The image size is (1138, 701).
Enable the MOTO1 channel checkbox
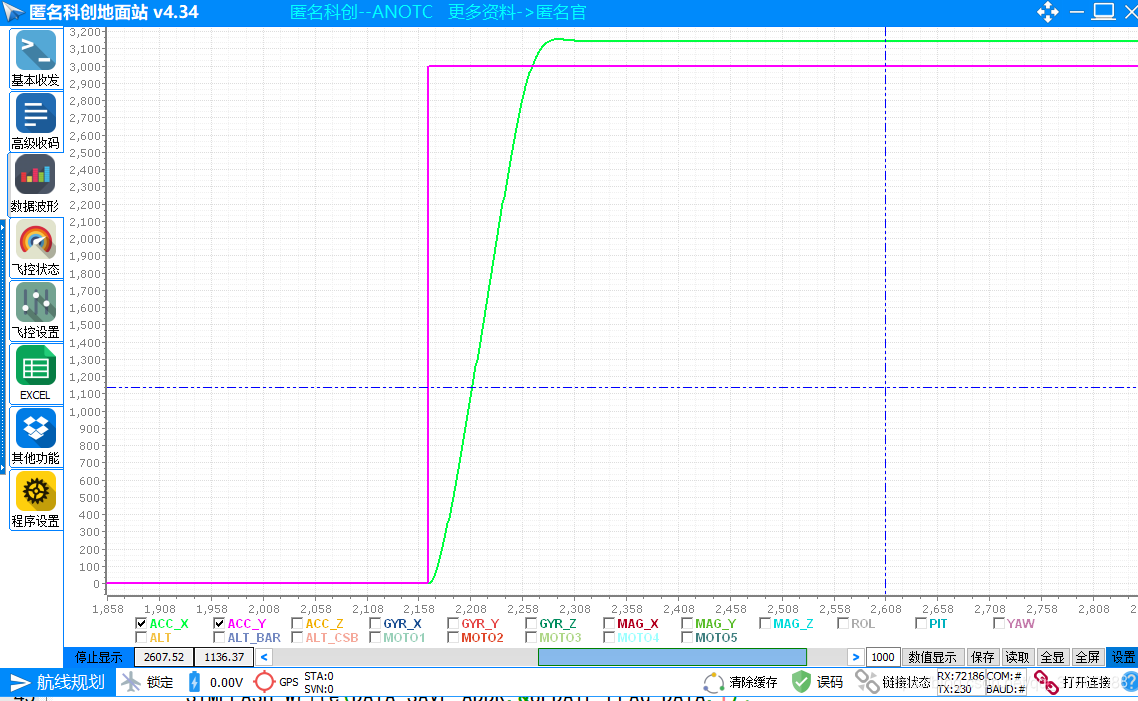[x=375, y=637]
